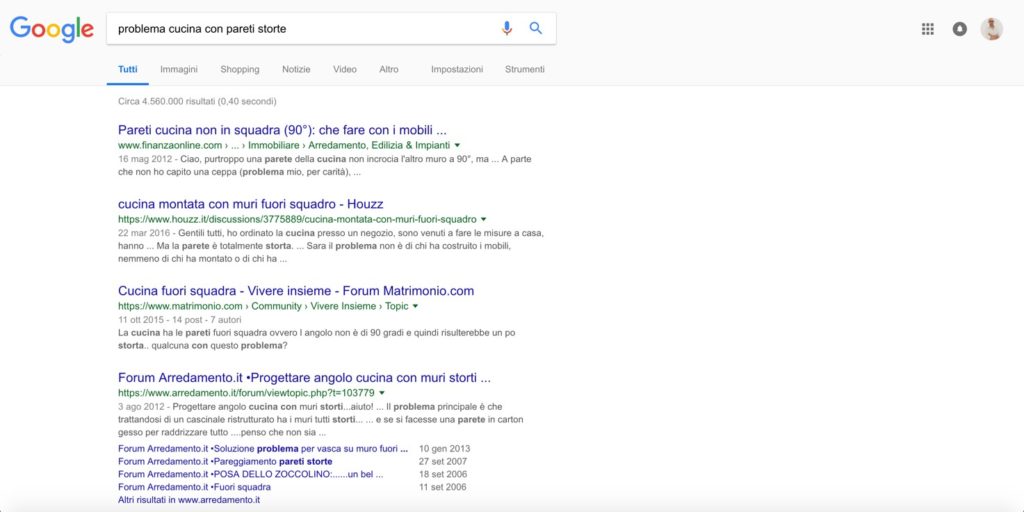Open sitelink 'POSA DELLO ZOCCOLINO'

[251, 474]
